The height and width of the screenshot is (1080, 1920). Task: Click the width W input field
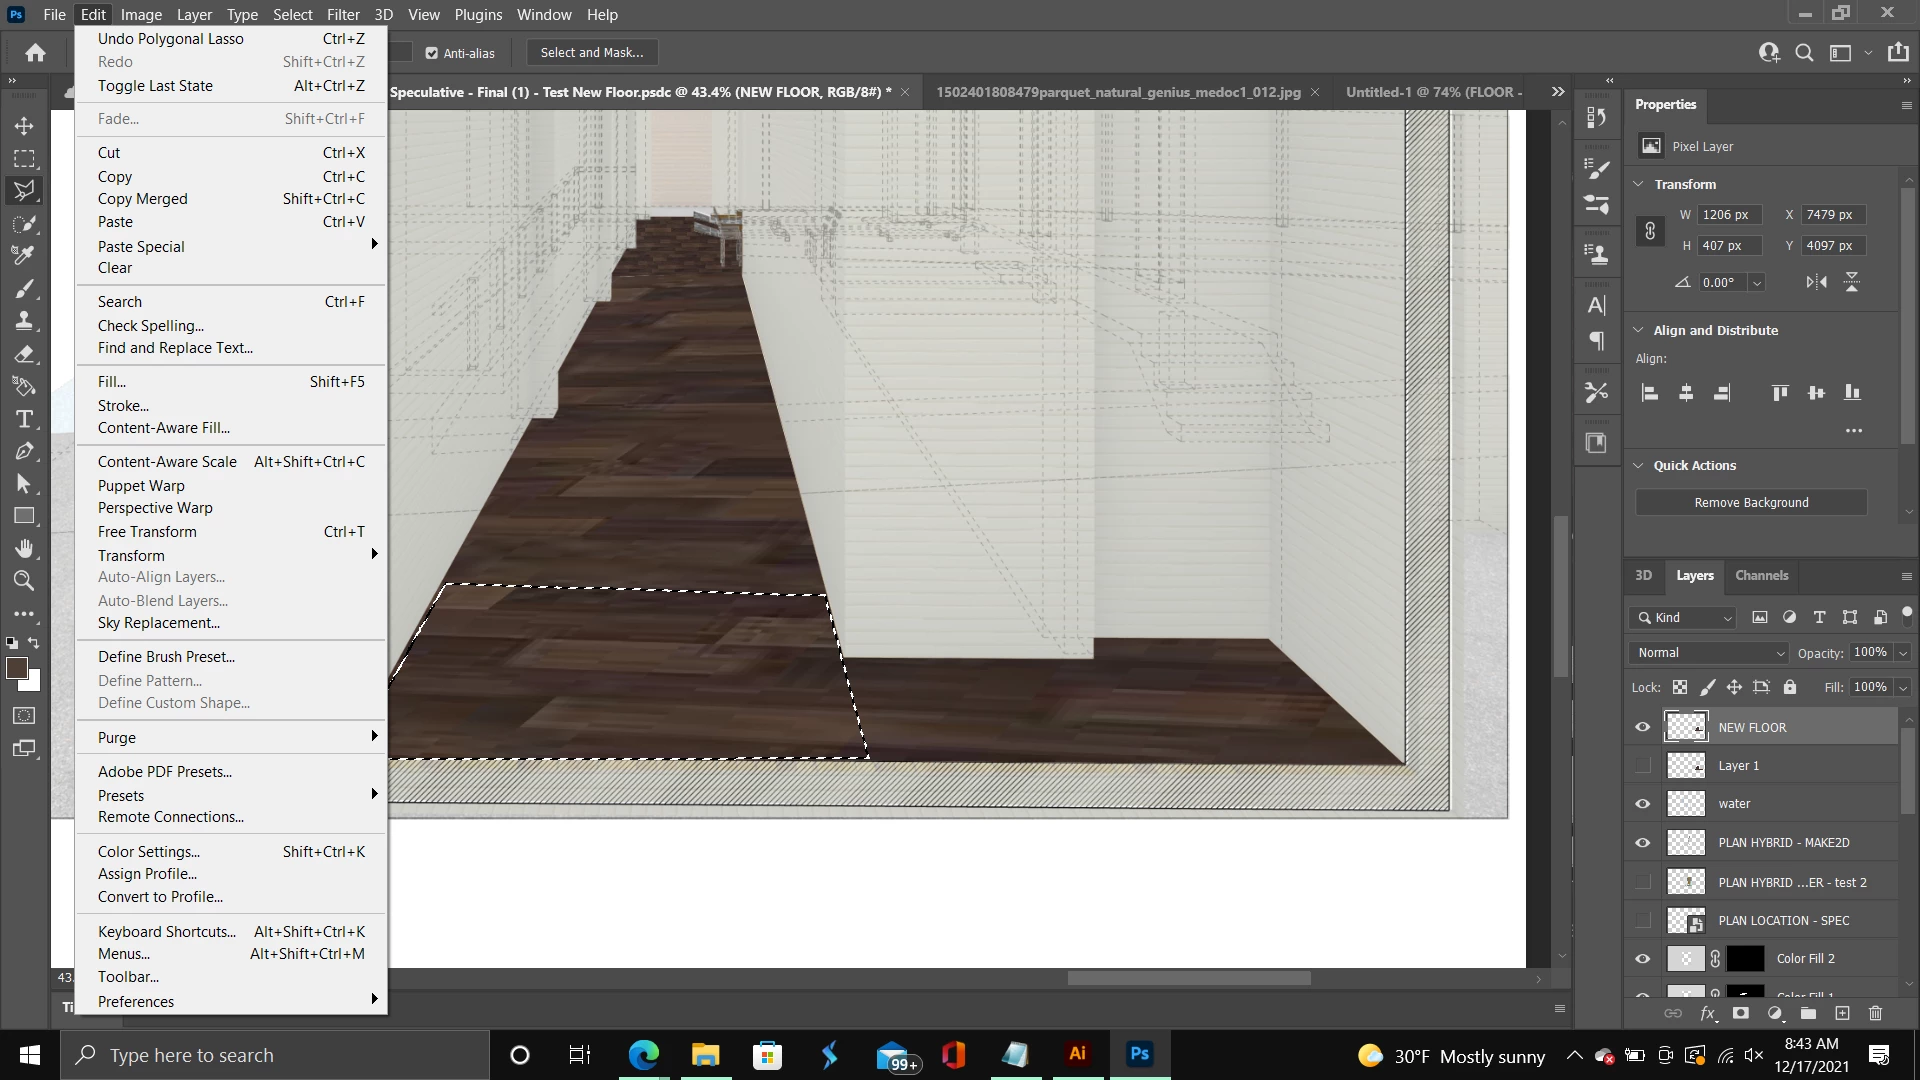coord(1729,215)
